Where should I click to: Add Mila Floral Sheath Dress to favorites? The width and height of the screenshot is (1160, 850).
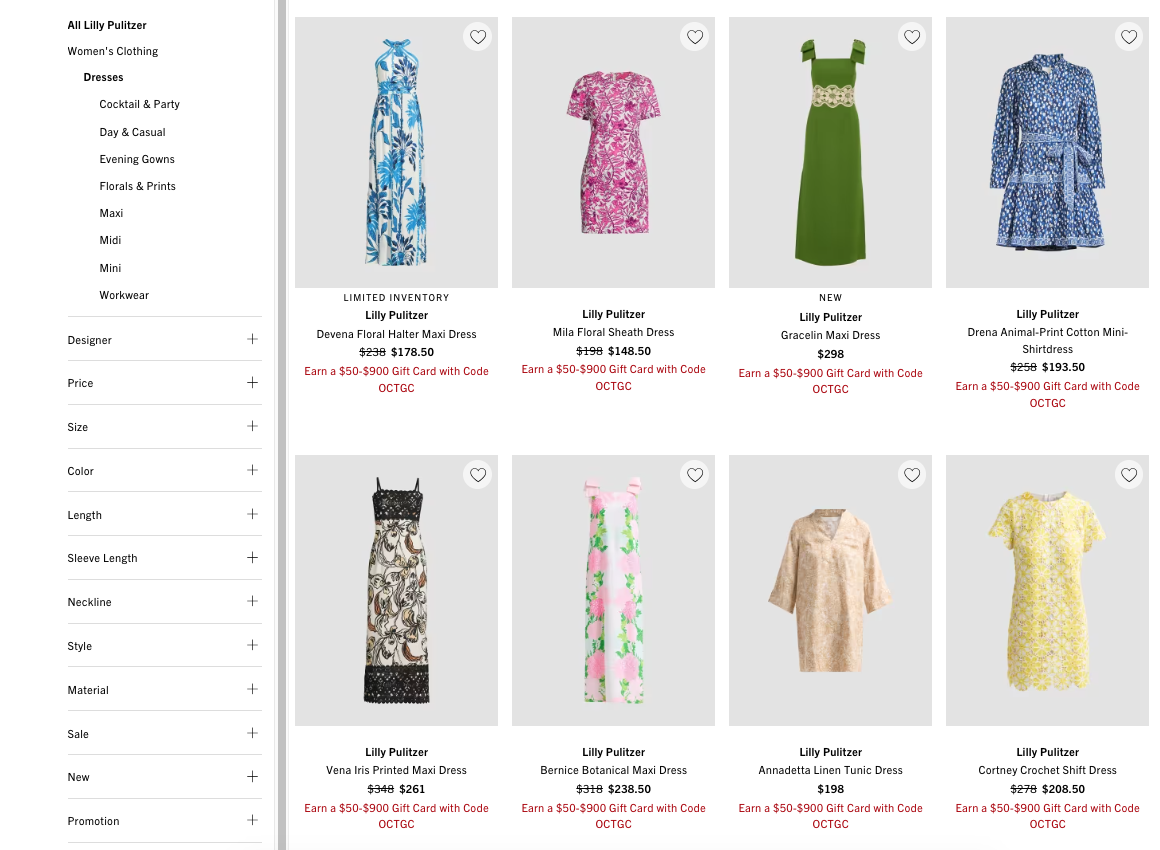point(695,37)
